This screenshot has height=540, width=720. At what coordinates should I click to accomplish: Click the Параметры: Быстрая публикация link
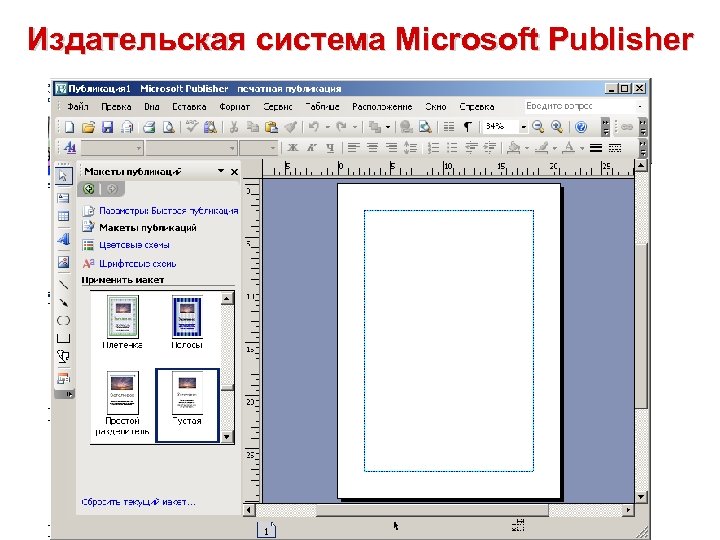click(169, 211)
